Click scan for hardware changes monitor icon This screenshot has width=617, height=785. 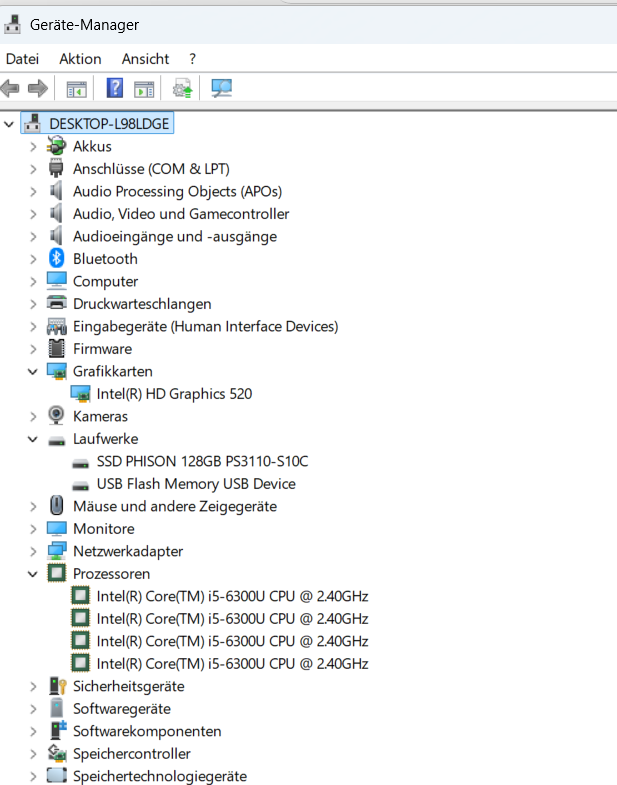(x=221, y=89)
